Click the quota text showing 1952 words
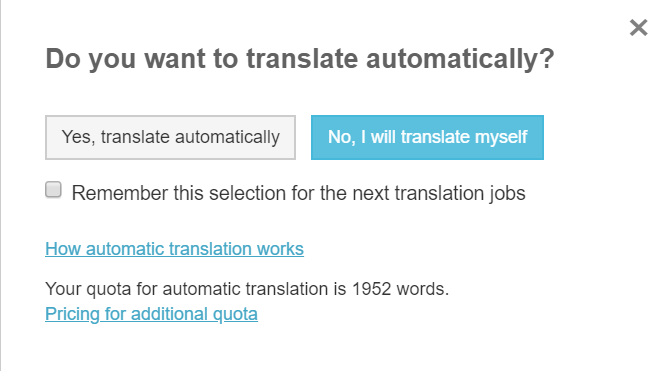671x371 pixels. point(247,289)
